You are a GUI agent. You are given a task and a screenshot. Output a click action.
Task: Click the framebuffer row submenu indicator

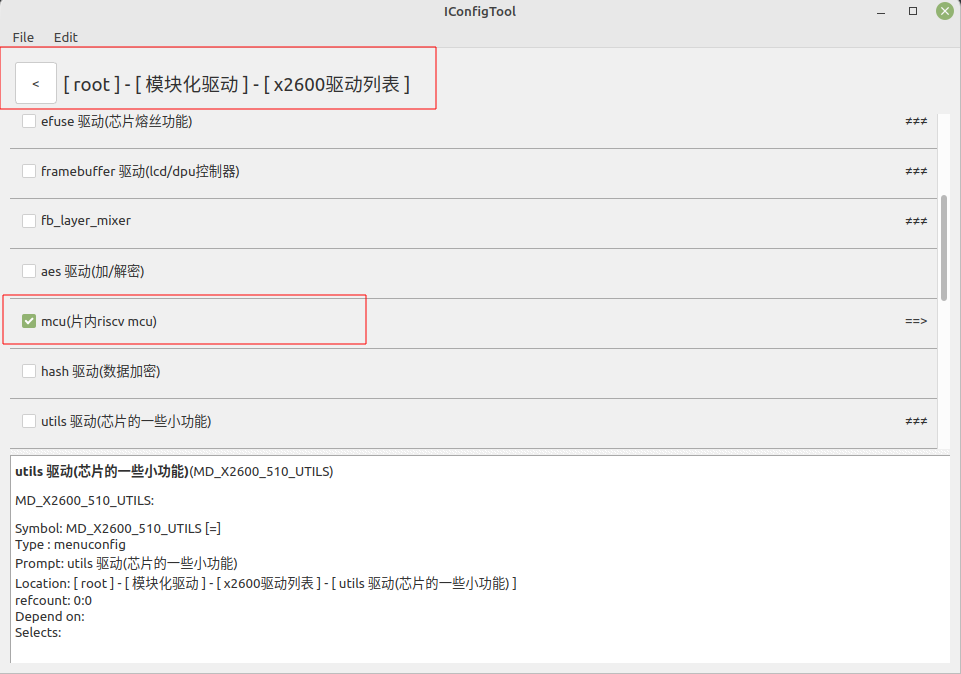[x=915, y=171]
